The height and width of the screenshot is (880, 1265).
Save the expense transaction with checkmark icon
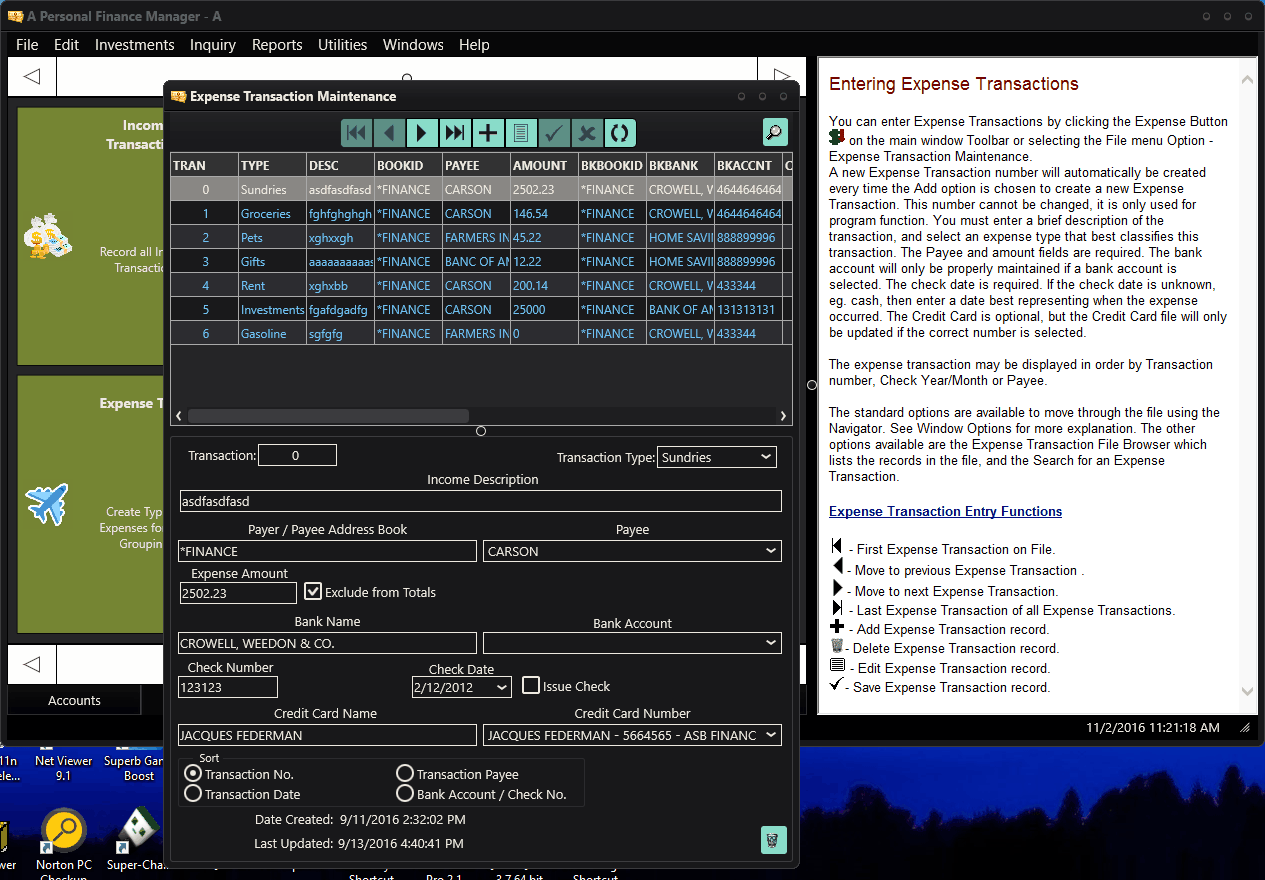click(x=554, y=133)
